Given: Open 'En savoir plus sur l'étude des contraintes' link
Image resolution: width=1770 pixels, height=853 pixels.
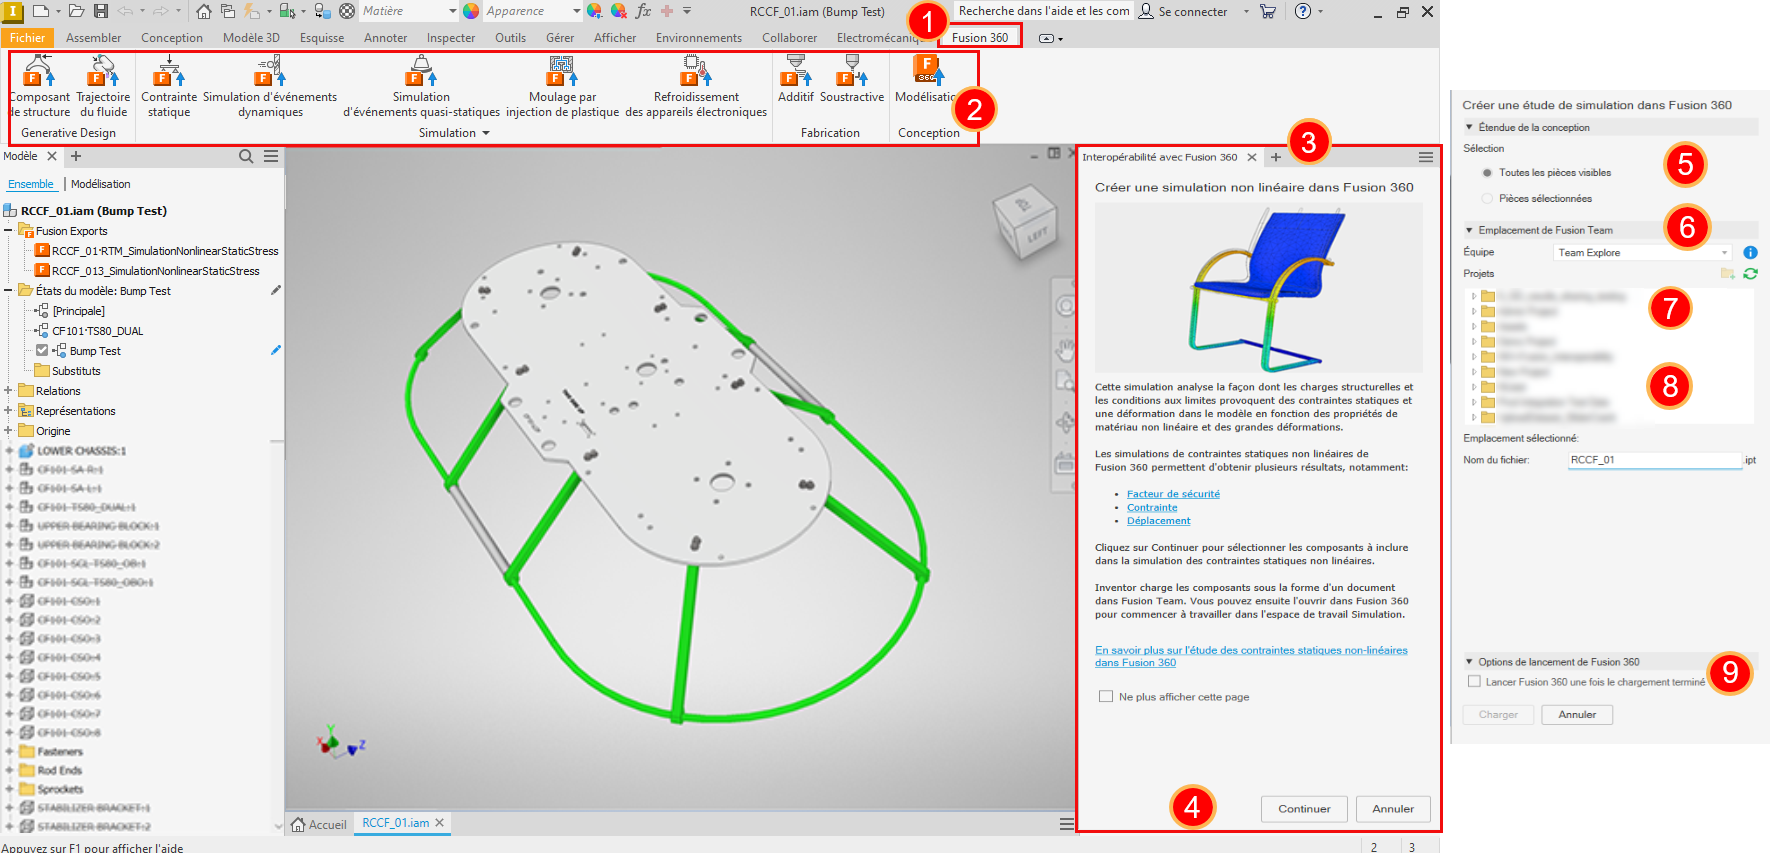Looking at the screenshot, I should pyautogui.click(x=1251, y=656).
